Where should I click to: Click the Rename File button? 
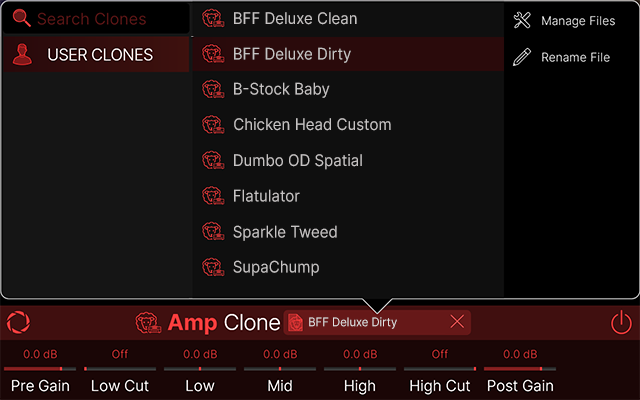[575, 57]
